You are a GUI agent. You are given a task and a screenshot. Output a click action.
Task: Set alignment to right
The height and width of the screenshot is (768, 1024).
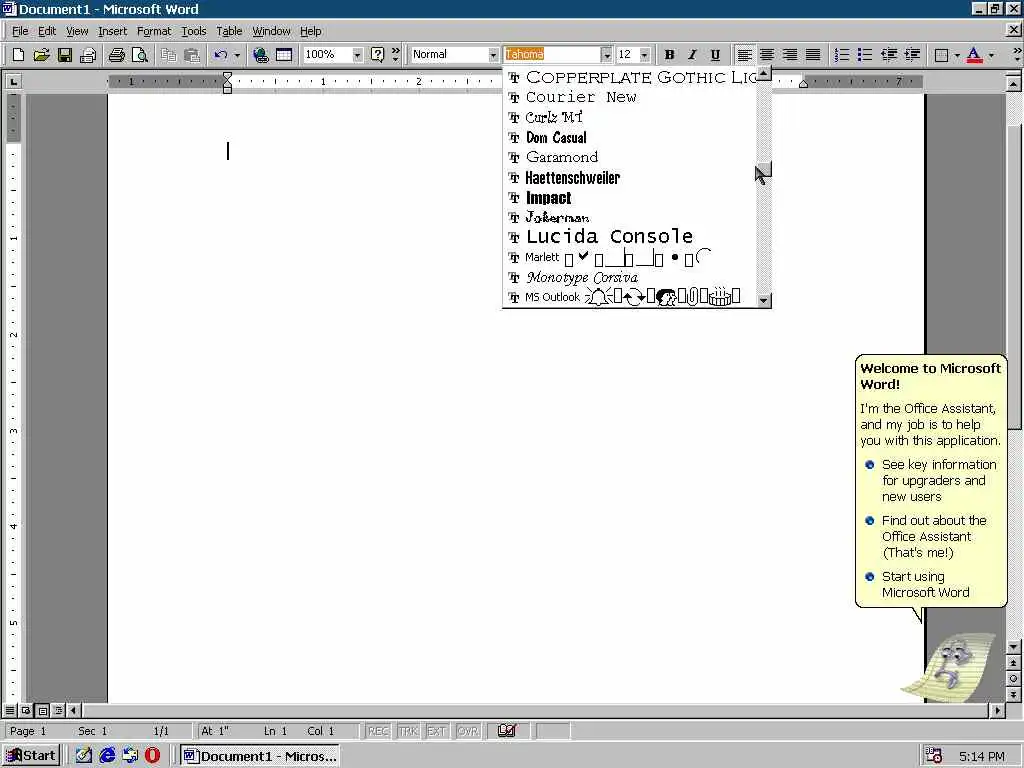(790, 55)
